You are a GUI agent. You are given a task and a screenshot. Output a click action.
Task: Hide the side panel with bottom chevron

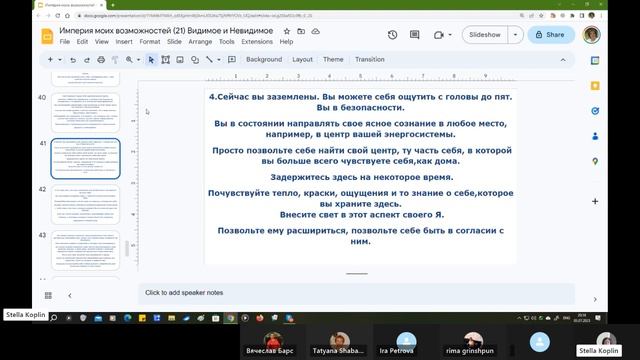point(595,299)
